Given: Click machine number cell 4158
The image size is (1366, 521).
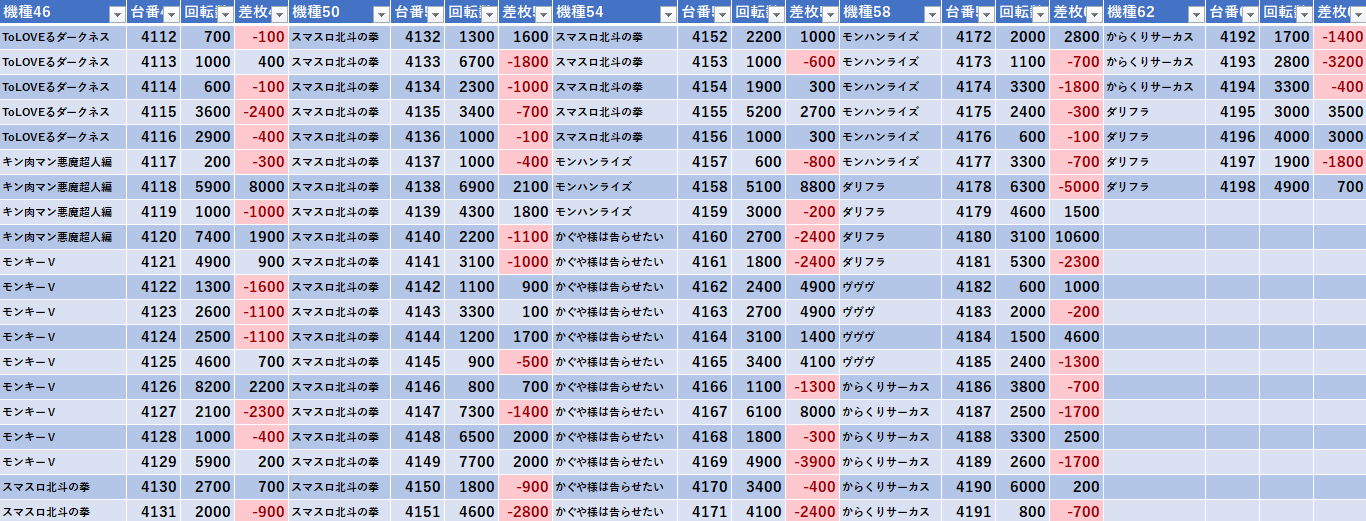Looking at the screenshot, I should [x=704, y=187].
